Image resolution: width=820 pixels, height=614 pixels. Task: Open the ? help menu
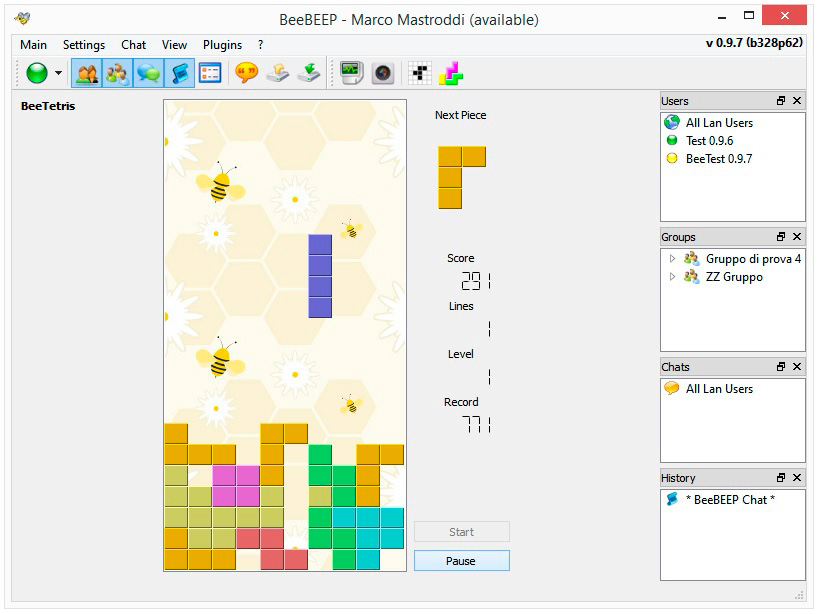point(260,45)
